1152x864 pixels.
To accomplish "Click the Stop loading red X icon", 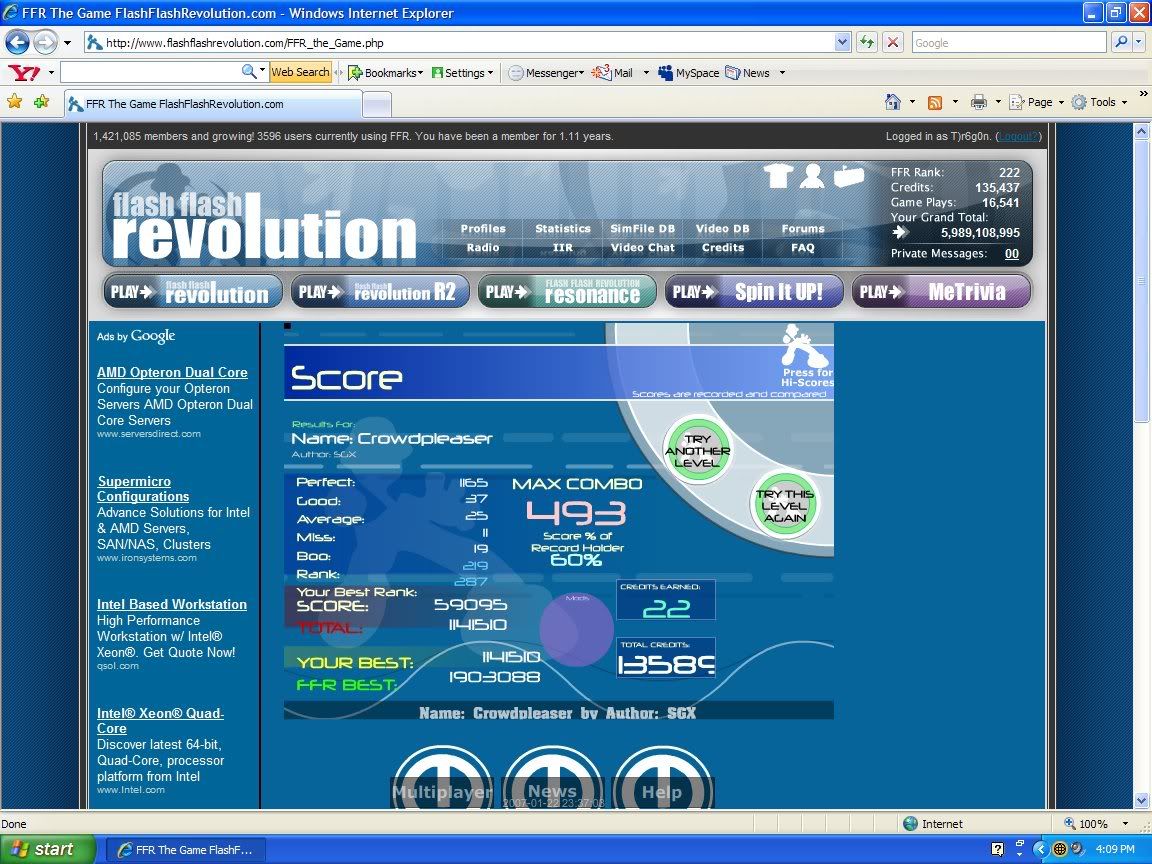I will [892, 43].
